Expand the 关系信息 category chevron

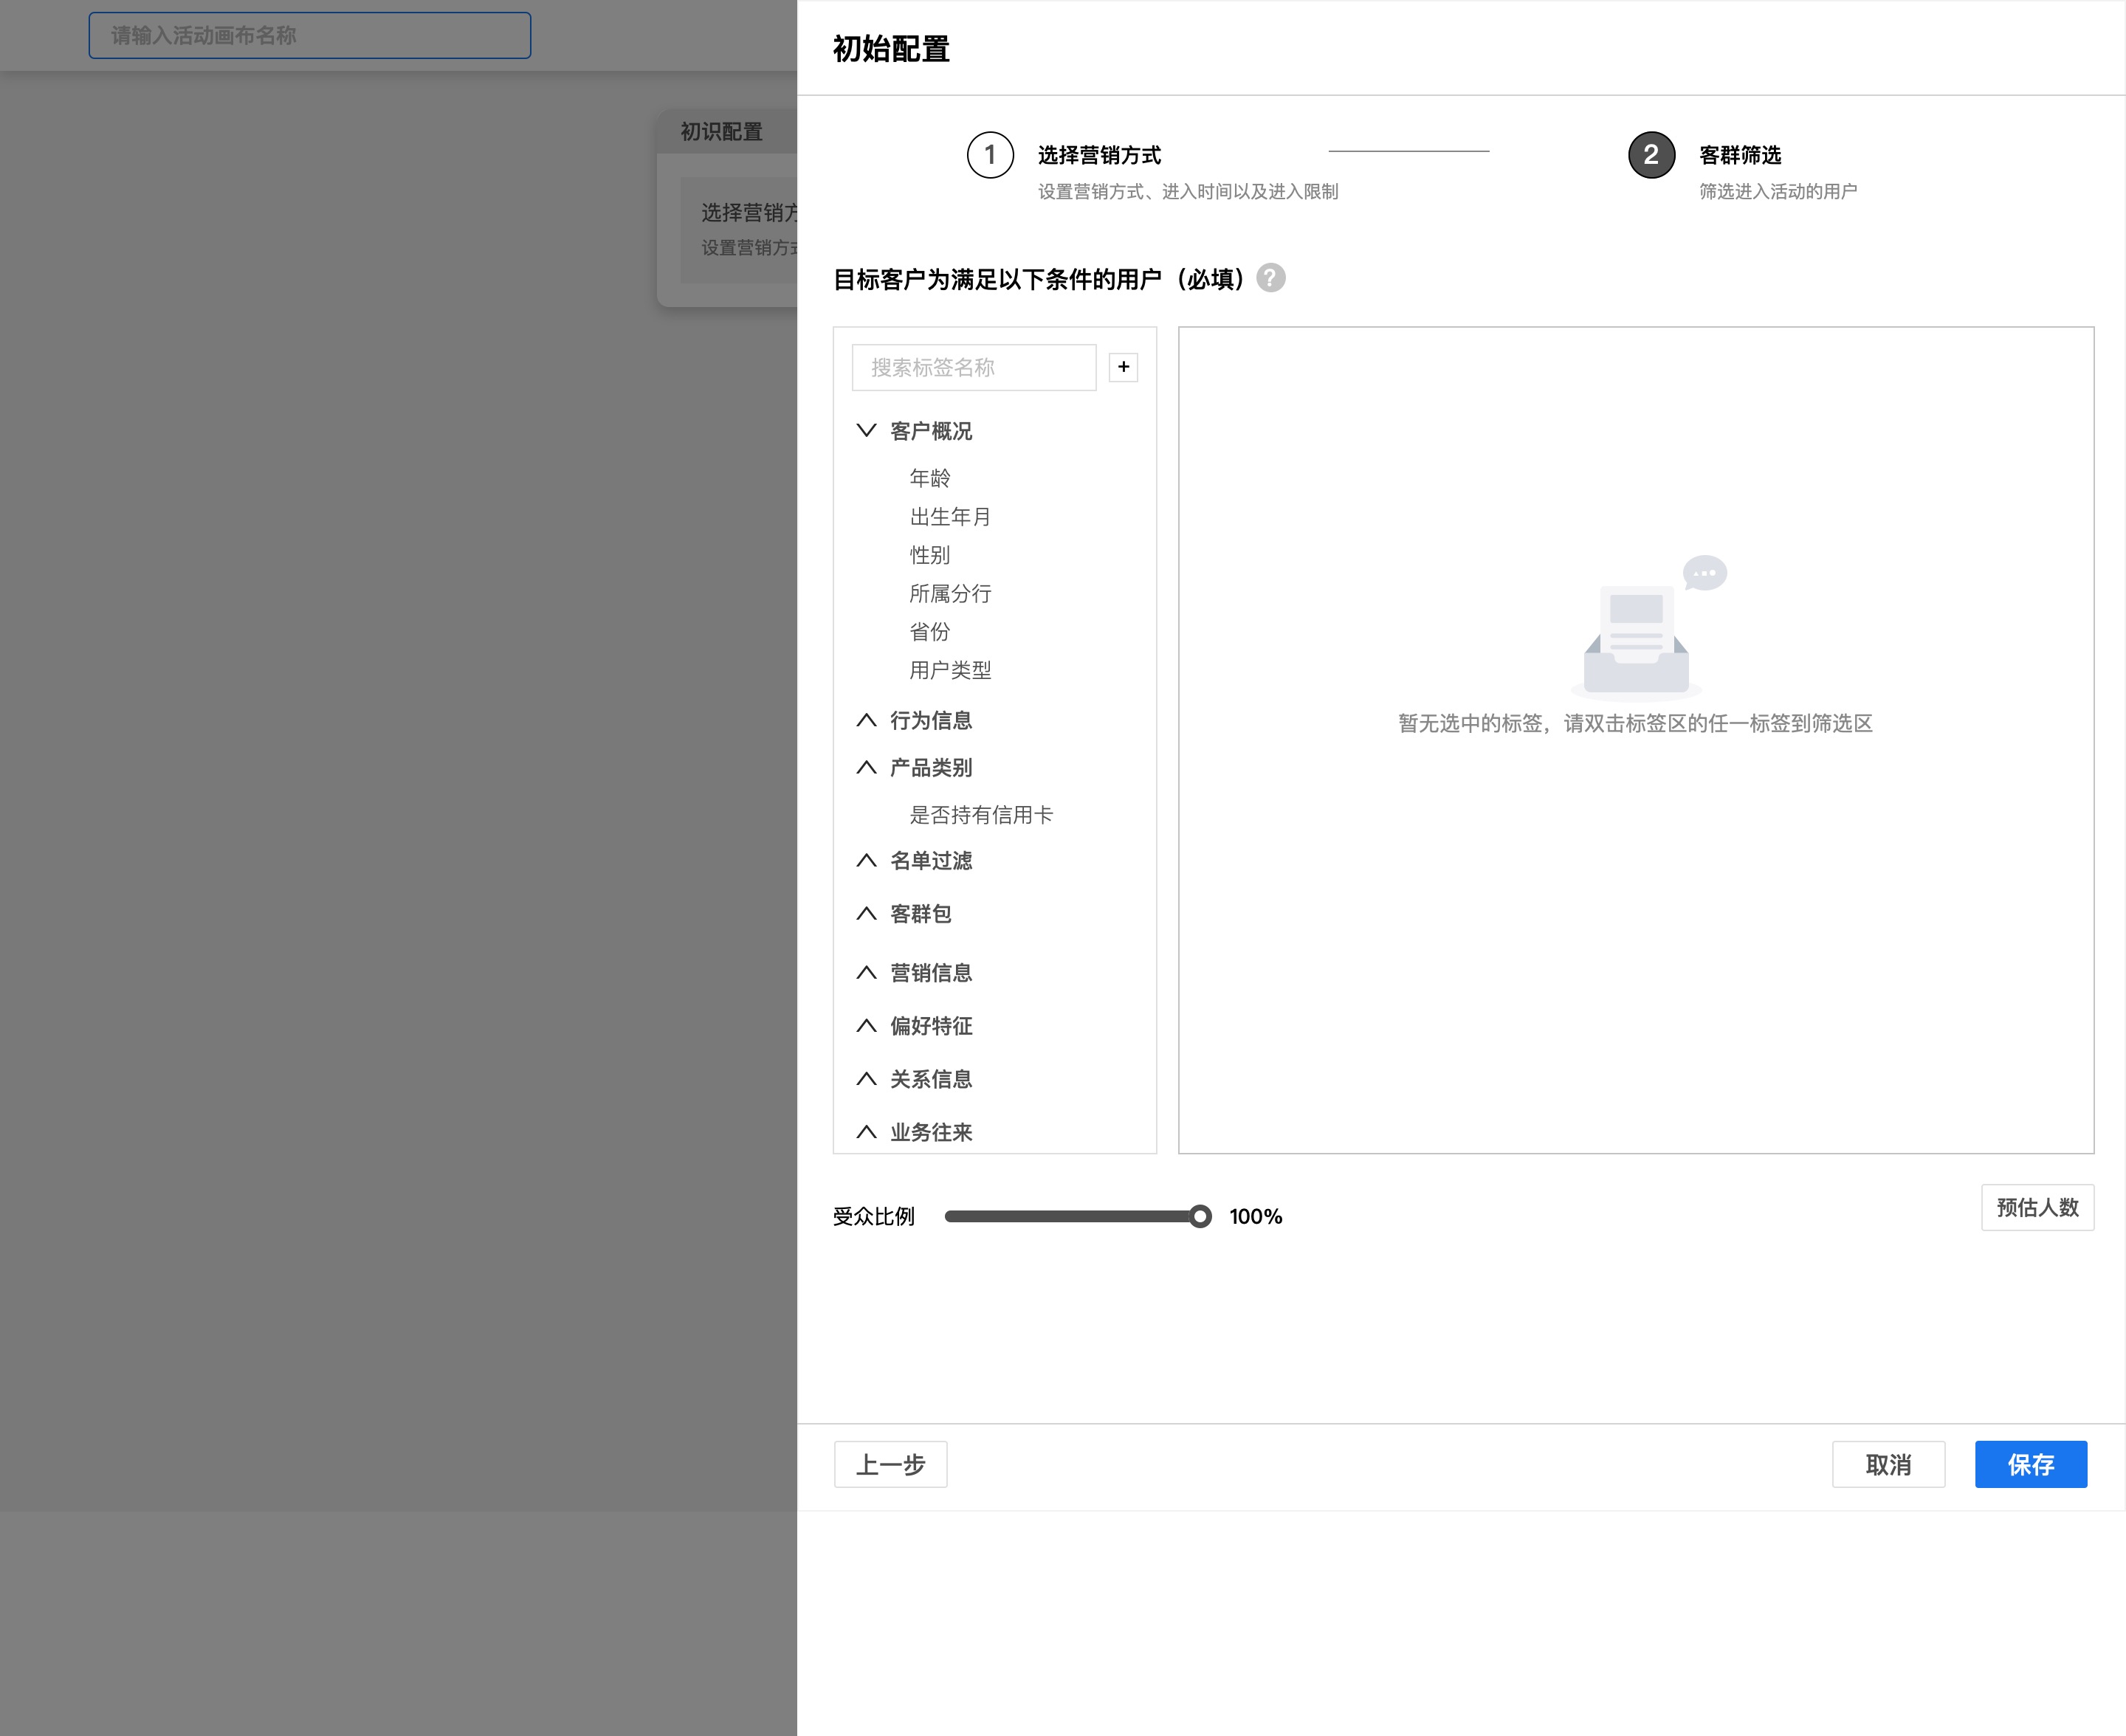pyautogui.click(x=866, y=1078)
